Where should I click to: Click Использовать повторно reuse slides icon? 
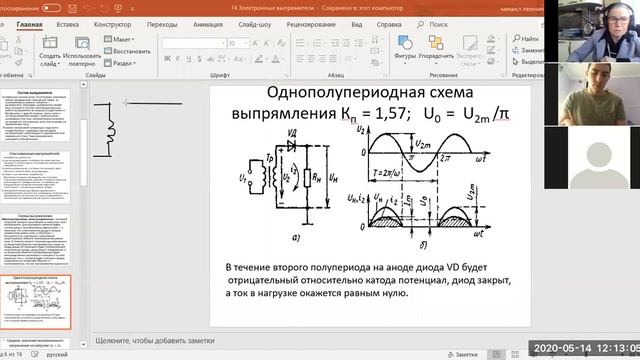pyautogui.click(x=82, y=42)
